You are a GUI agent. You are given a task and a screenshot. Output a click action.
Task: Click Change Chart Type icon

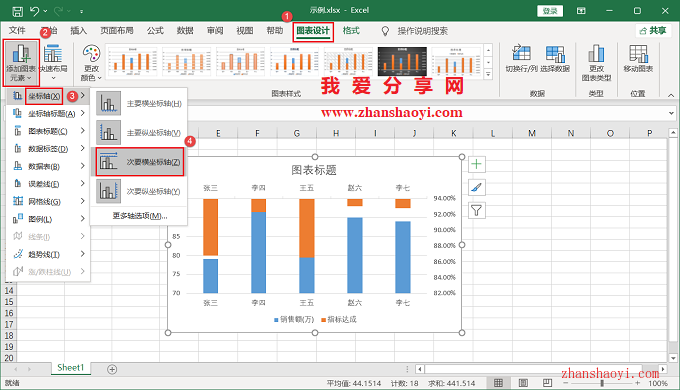(596, 63)
